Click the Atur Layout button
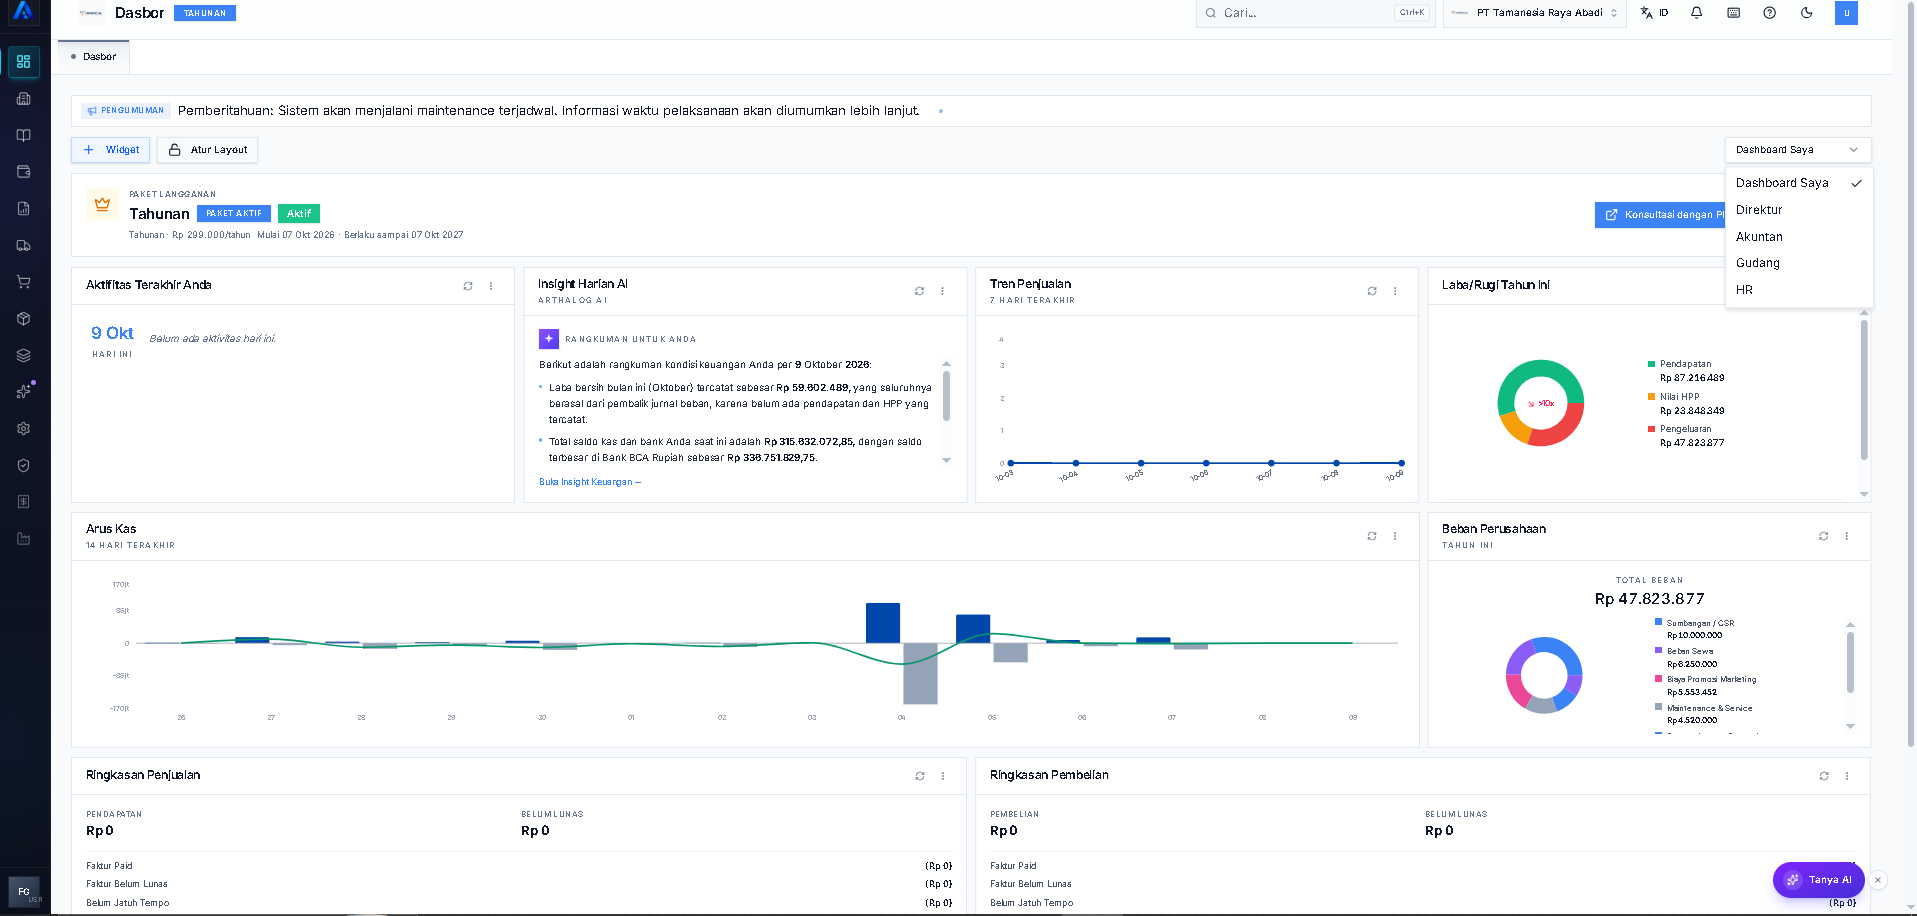 pyautogui.click(x=208, y=150)
